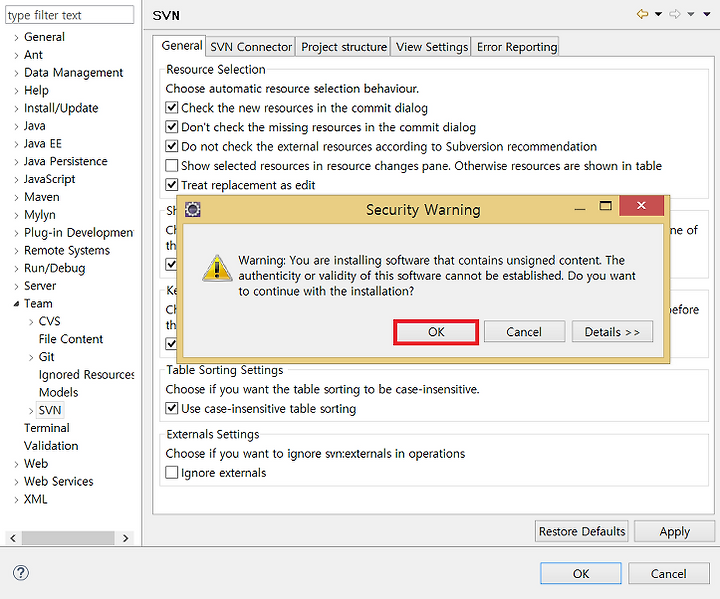Switch to the SVN Connector tab
Image resolution: width=720 pixels, height=599 pixels.
pyautogui.click(x=251, y=47)
